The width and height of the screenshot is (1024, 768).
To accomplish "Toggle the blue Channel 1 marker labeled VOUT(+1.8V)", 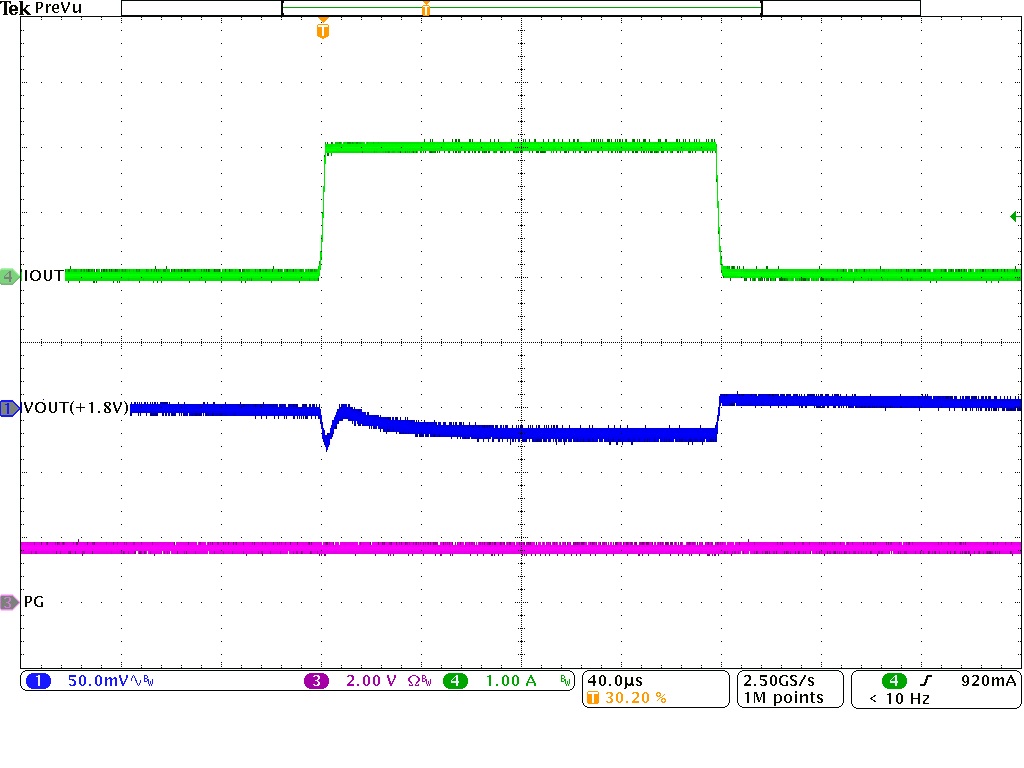I will [7, 408].
